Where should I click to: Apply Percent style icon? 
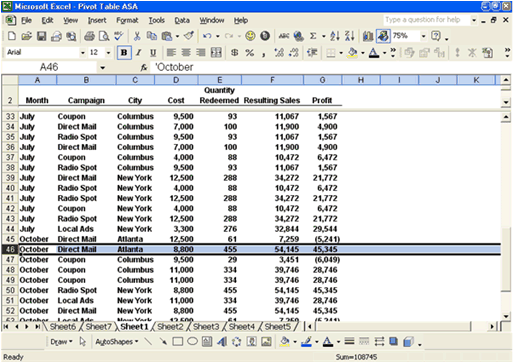[x=249, y=53]
